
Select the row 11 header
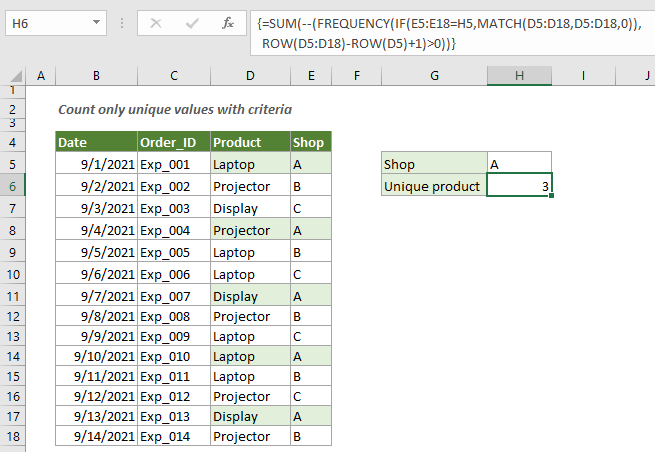pos(13,296)
